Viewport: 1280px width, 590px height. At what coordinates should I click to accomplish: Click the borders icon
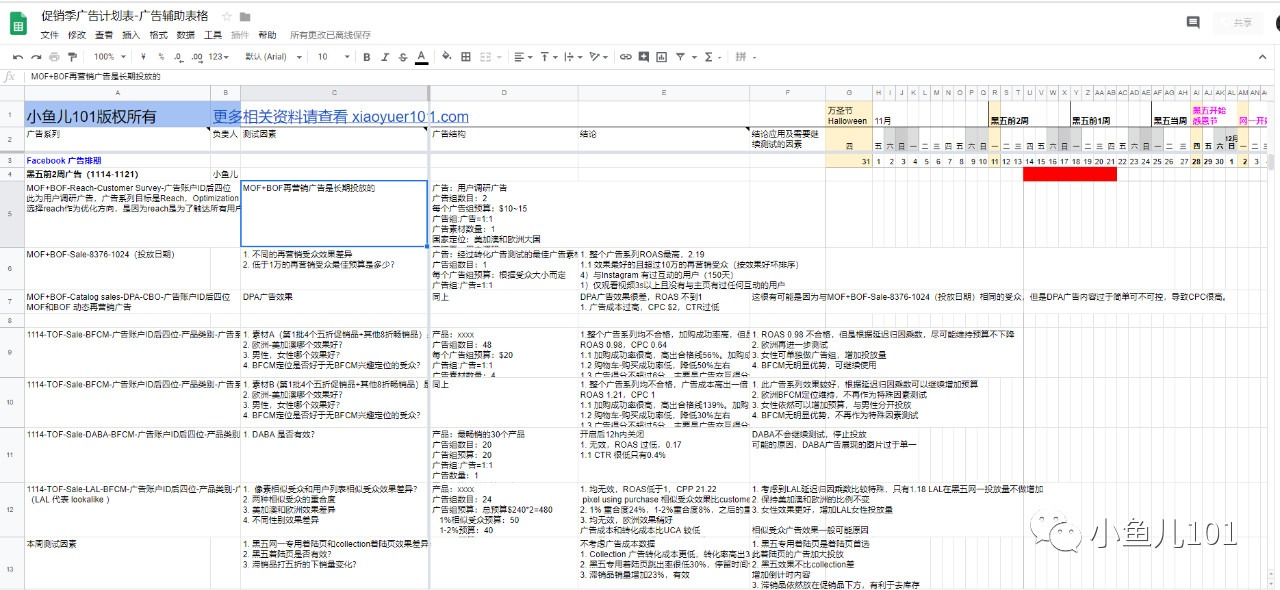465,56
